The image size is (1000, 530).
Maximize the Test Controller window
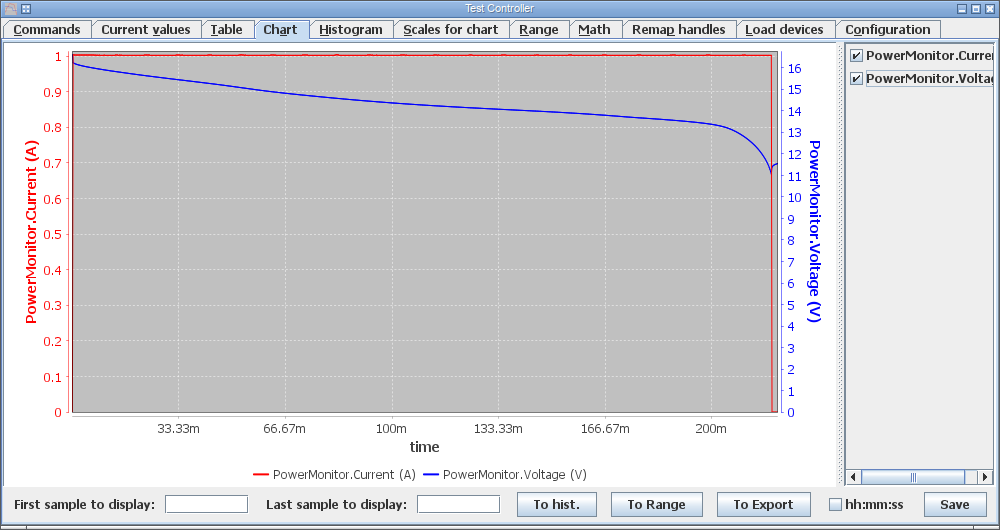tap(976, 8)
